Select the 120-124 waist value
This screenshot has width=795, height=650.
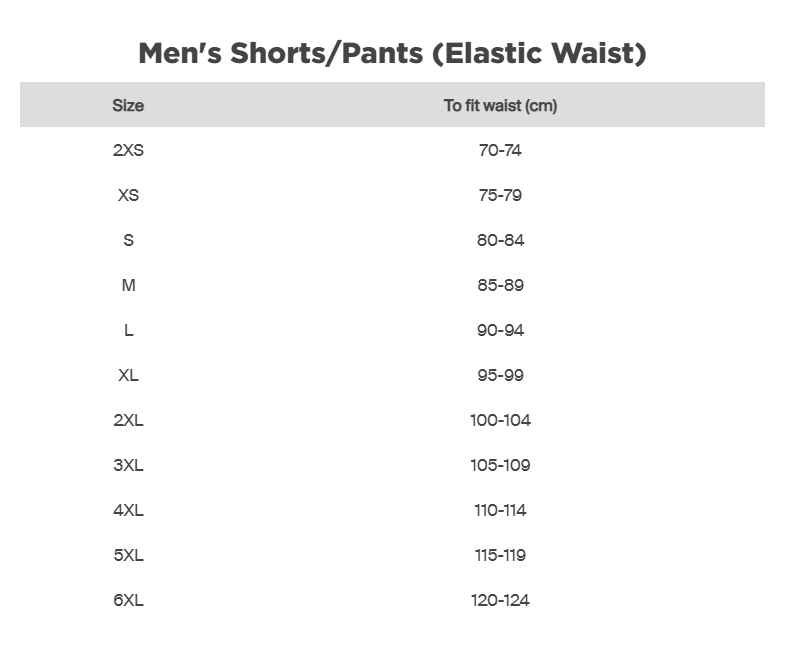tap(500, 600)
